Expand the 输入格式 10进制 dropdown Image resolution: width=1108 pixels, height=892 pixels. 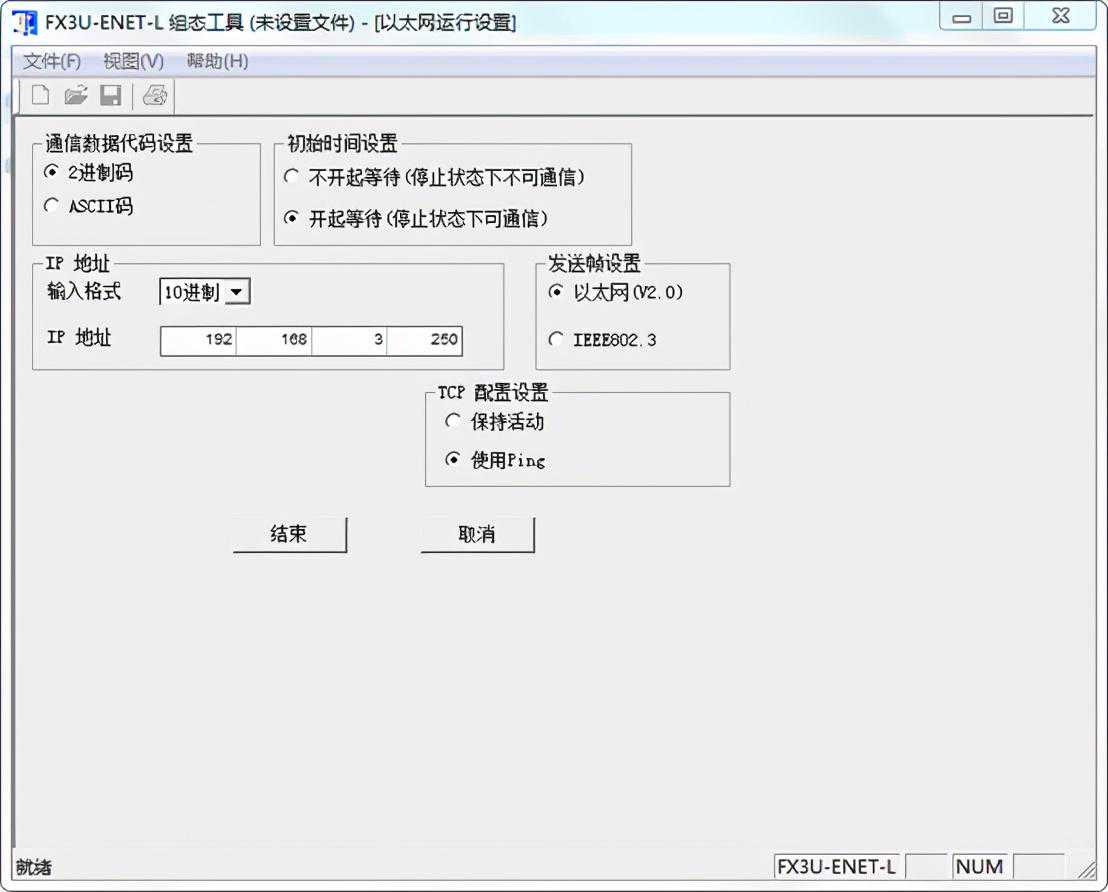point(237,292)
